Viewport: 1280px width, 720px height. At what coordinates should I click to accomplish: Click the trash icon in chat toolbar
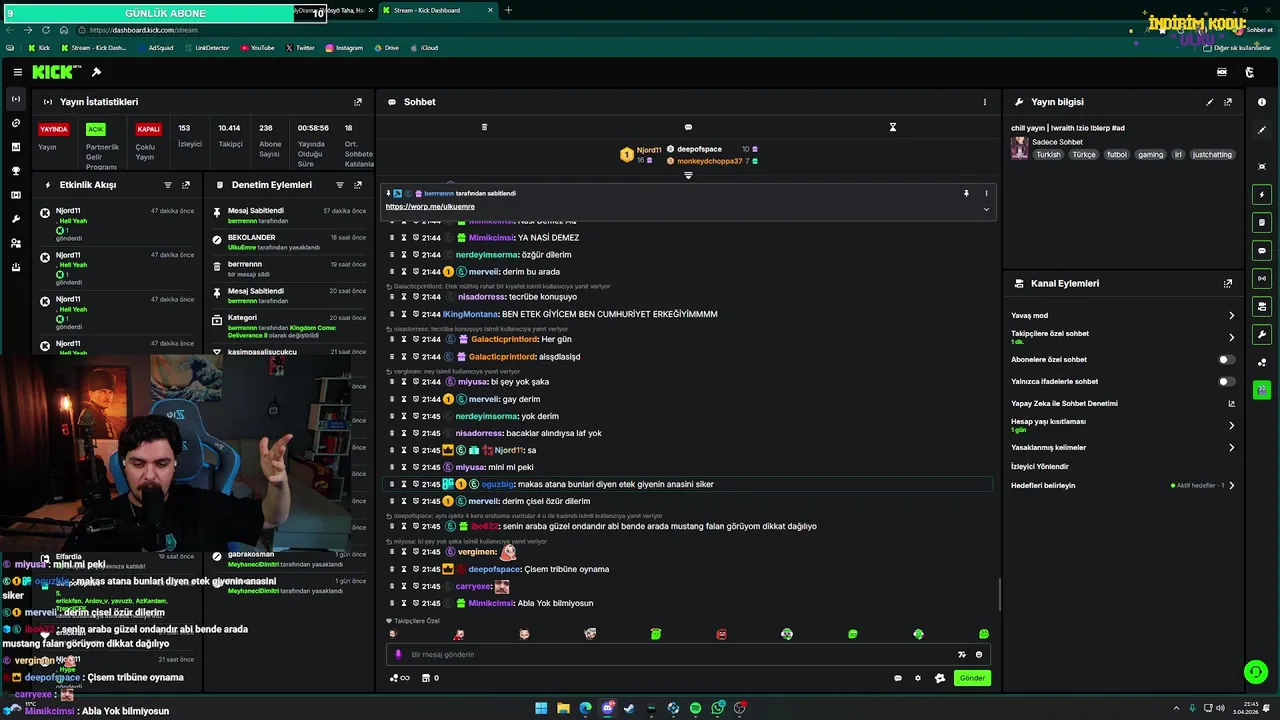pos(484,127)
